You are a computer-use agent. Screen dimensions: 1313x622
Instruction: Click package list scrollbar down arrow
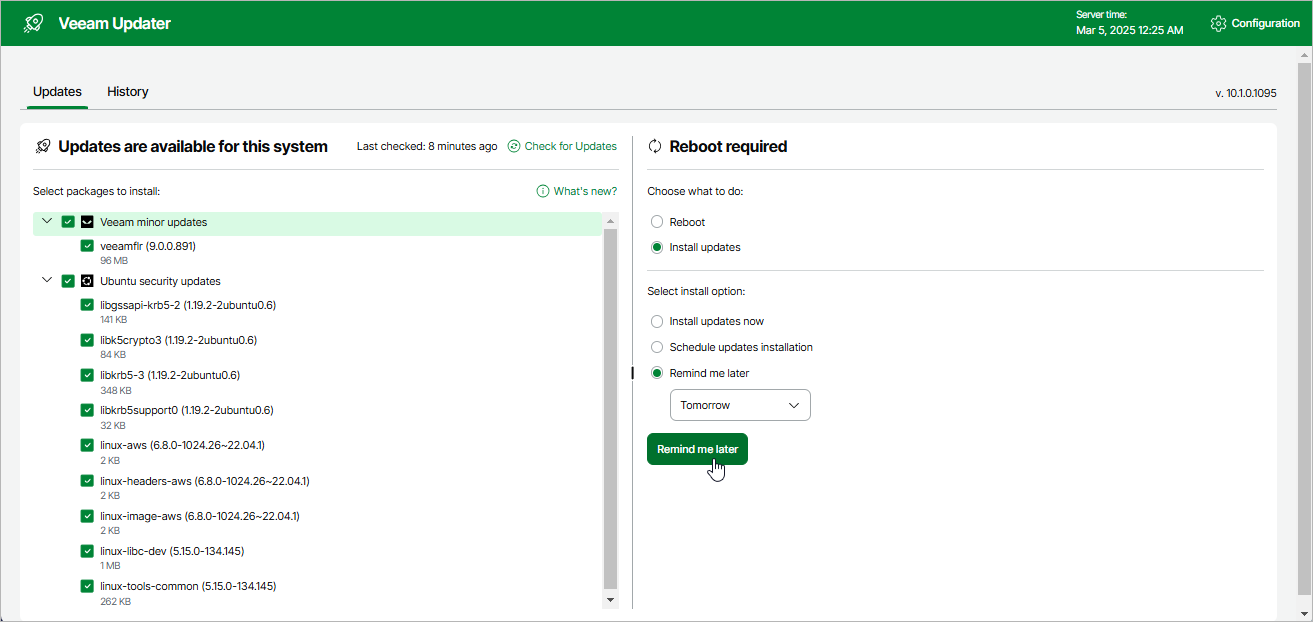point(611,600)
